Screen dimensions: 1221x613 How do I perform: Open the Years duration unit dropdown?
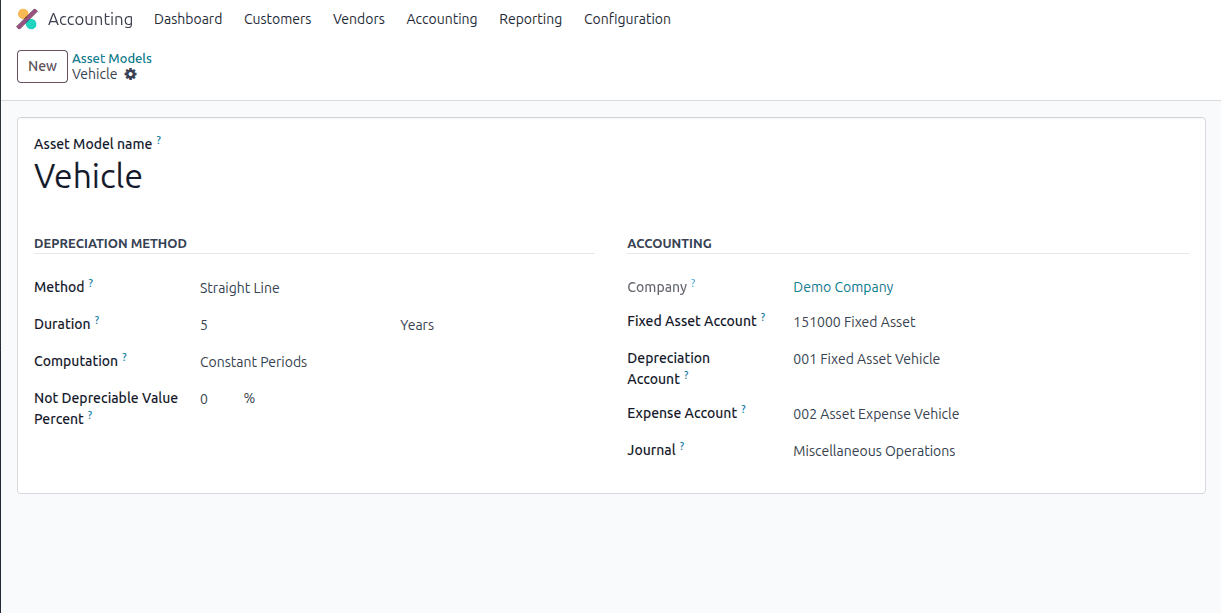pyautogui.click(x=418, y=324)
